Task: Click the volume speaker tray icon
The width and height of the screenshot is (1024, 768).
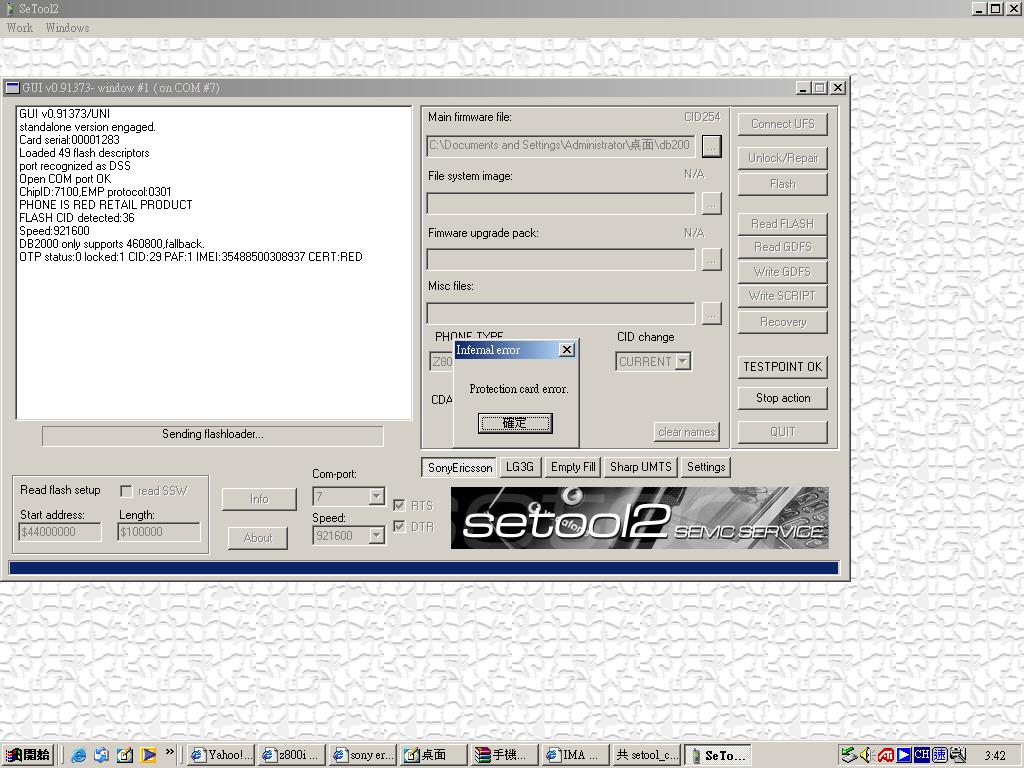Action: 866,755
